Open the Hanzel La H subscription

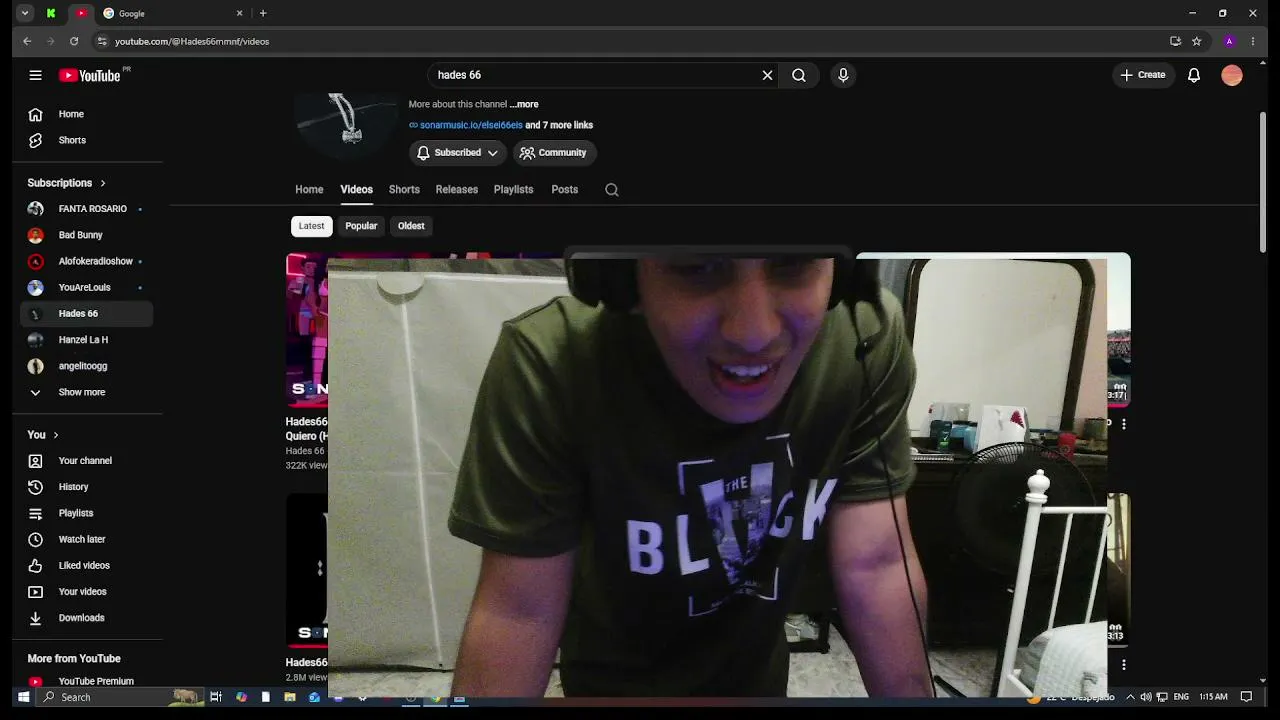pos(86,340)
